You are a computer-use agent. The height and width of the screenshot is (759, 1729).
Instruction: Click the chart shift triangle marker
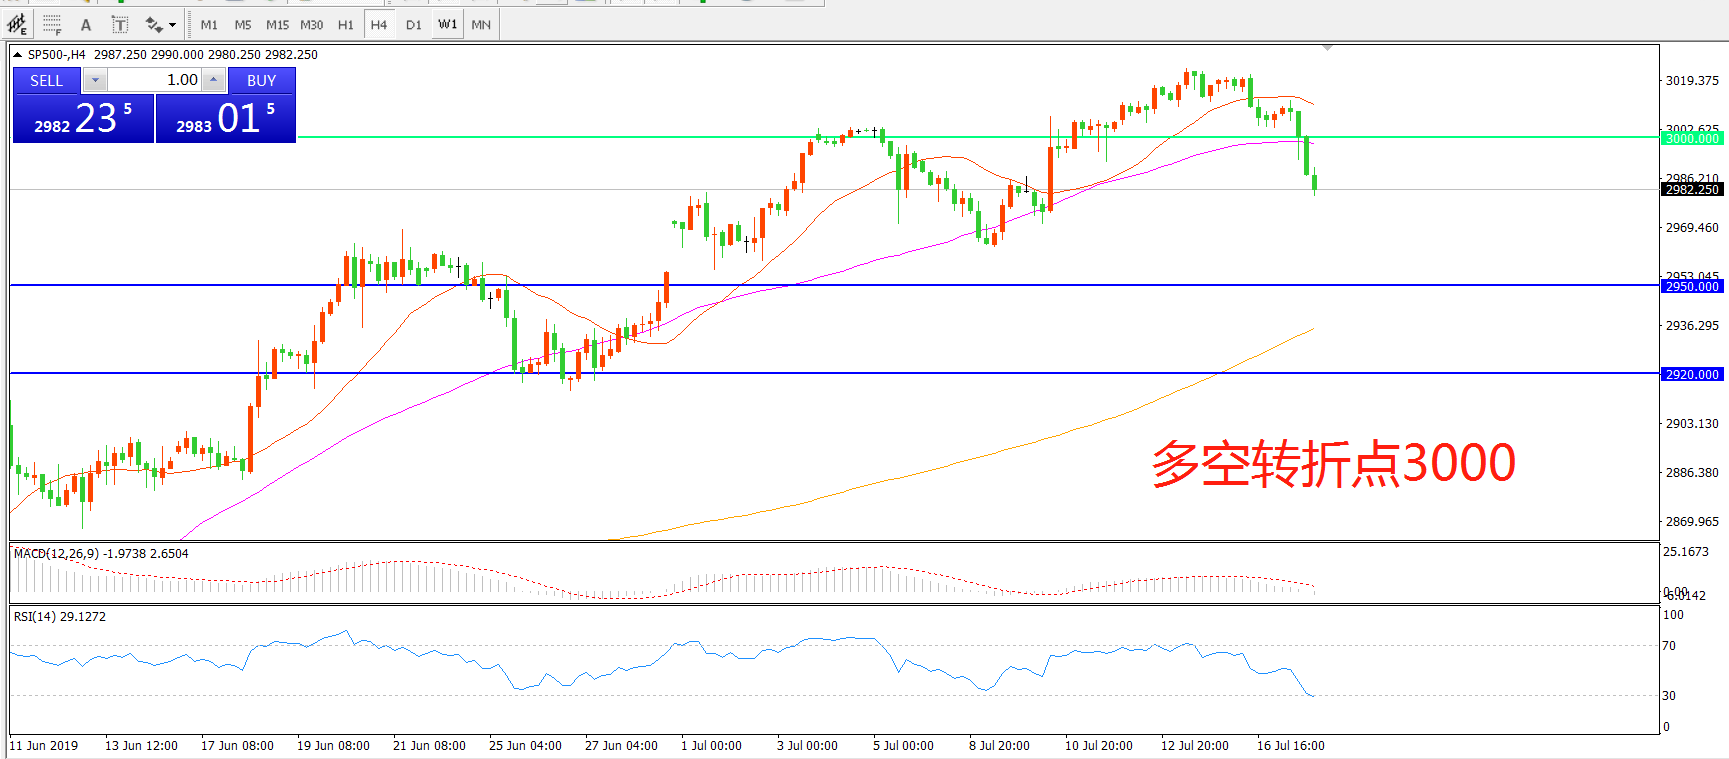coord(1327,48)
